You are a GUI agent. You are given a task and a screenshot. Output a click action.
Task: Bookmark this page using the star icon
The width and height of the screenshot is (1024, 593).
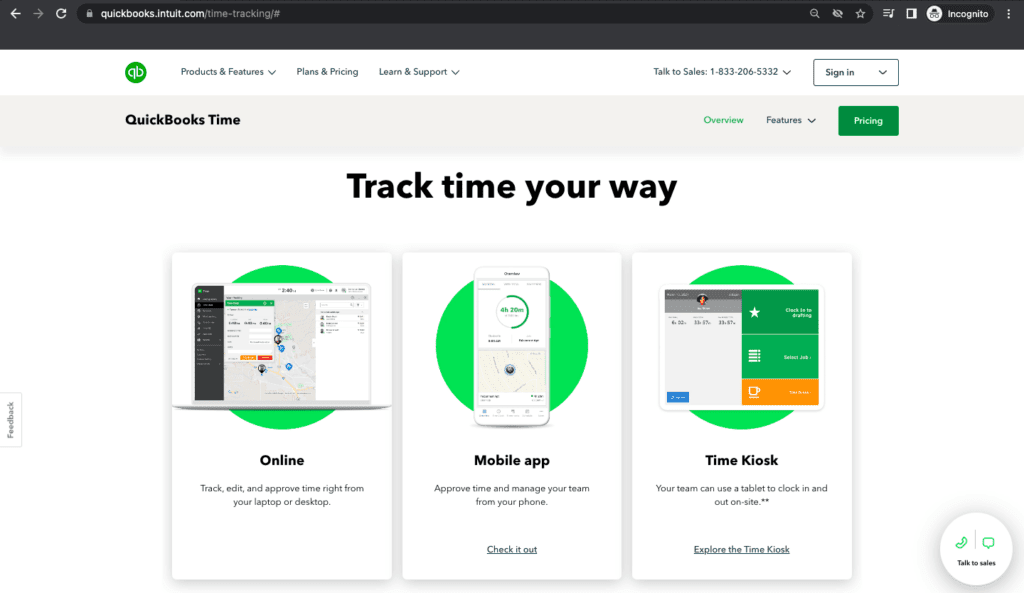(x=860, y=14)
